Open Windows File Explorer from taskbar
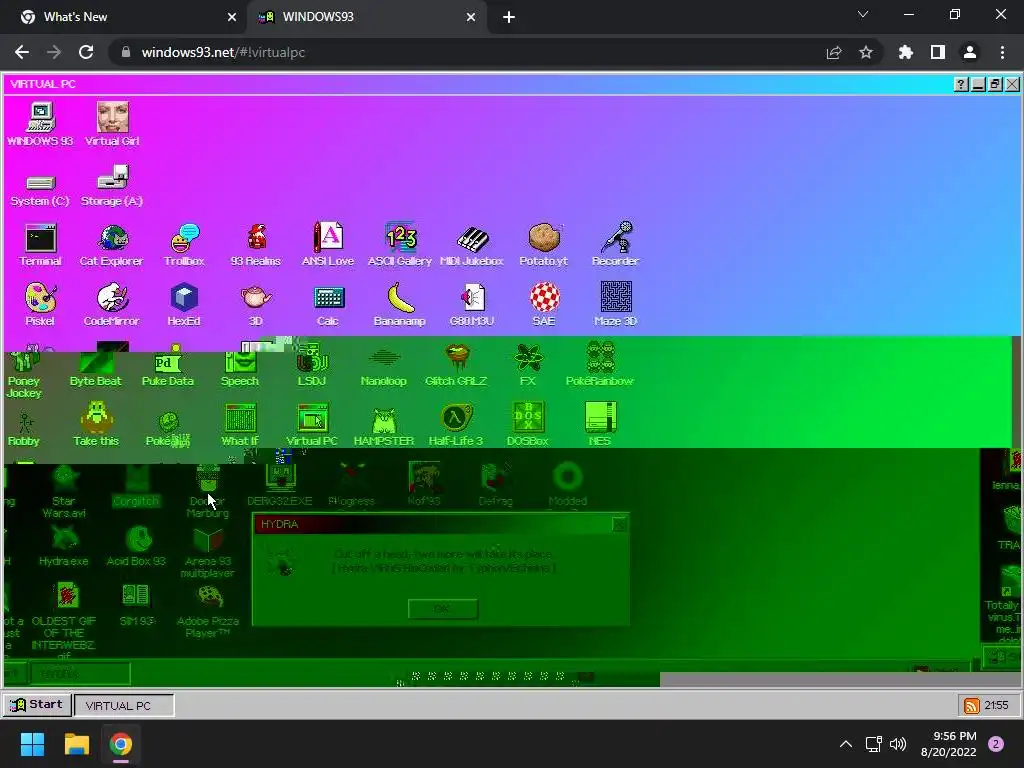This screenshot has width=1024, height=768. point(76,744)
